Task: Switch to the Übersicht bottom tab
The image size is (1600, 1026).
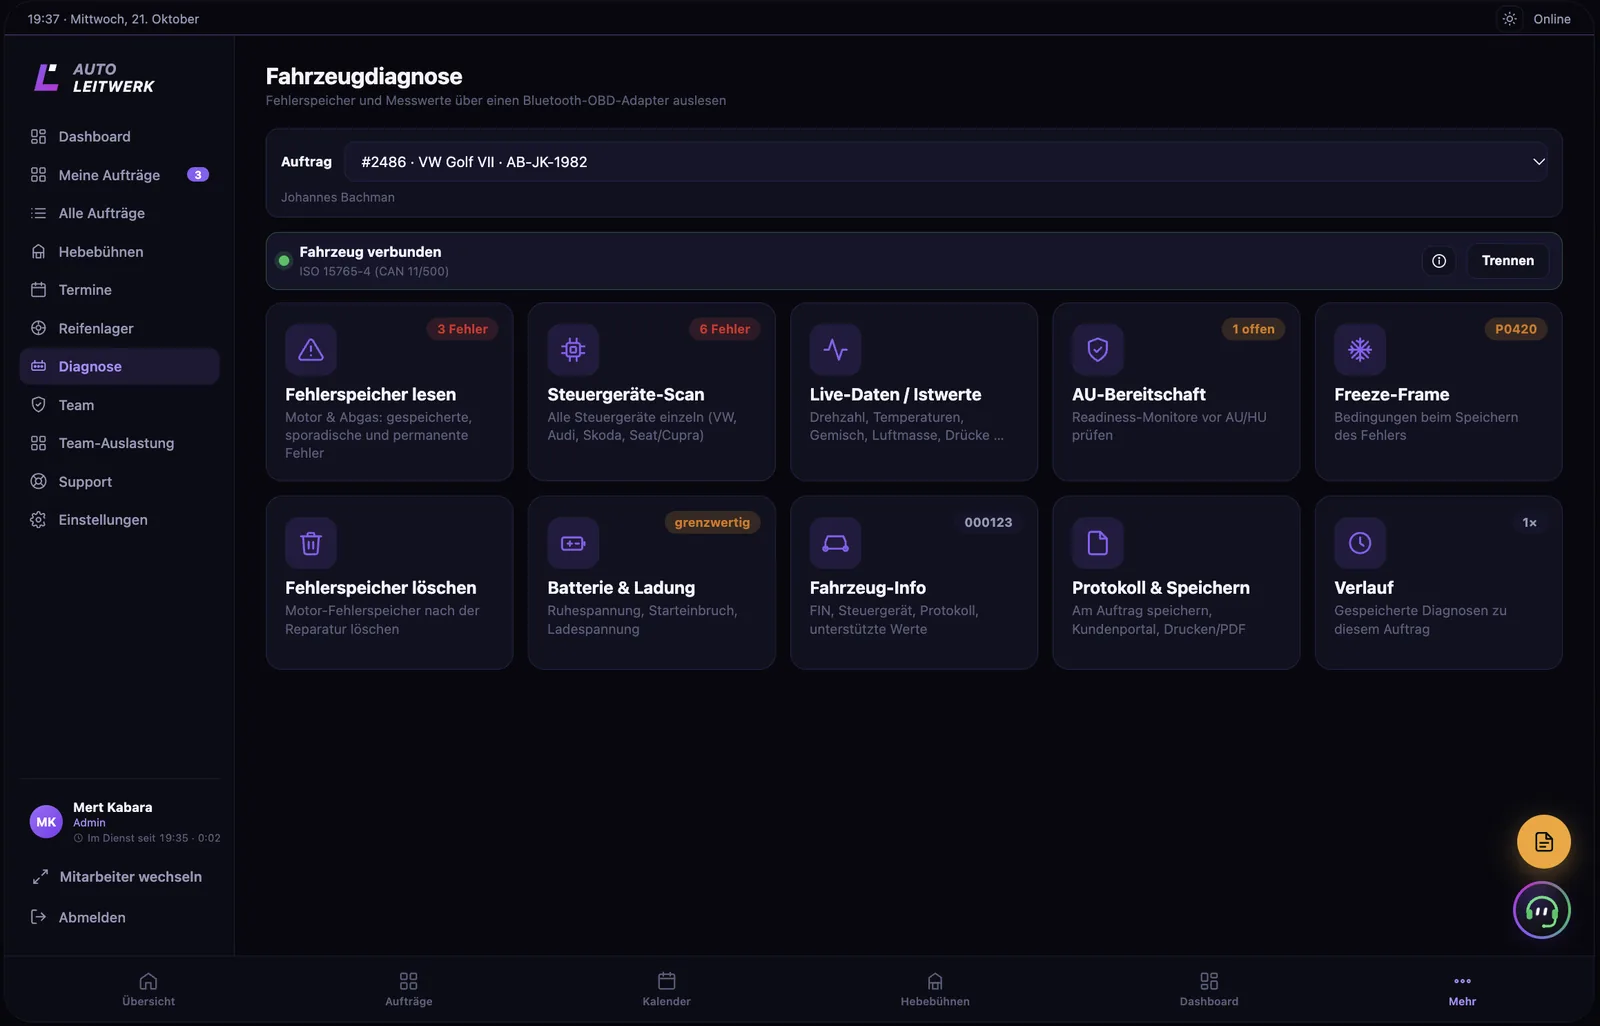Action: click(x=148, y=989)
